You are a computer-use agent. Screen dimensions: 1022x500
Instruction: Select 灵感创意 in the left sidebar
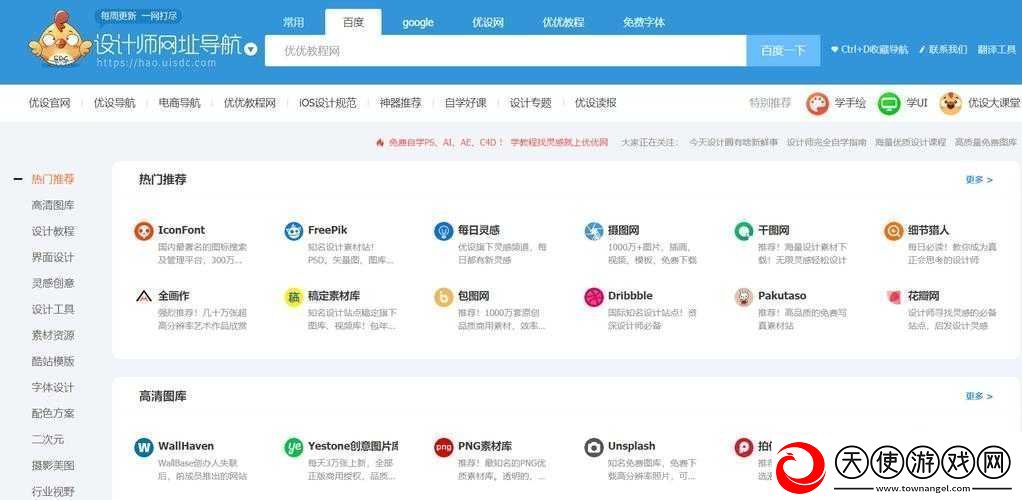53,284
